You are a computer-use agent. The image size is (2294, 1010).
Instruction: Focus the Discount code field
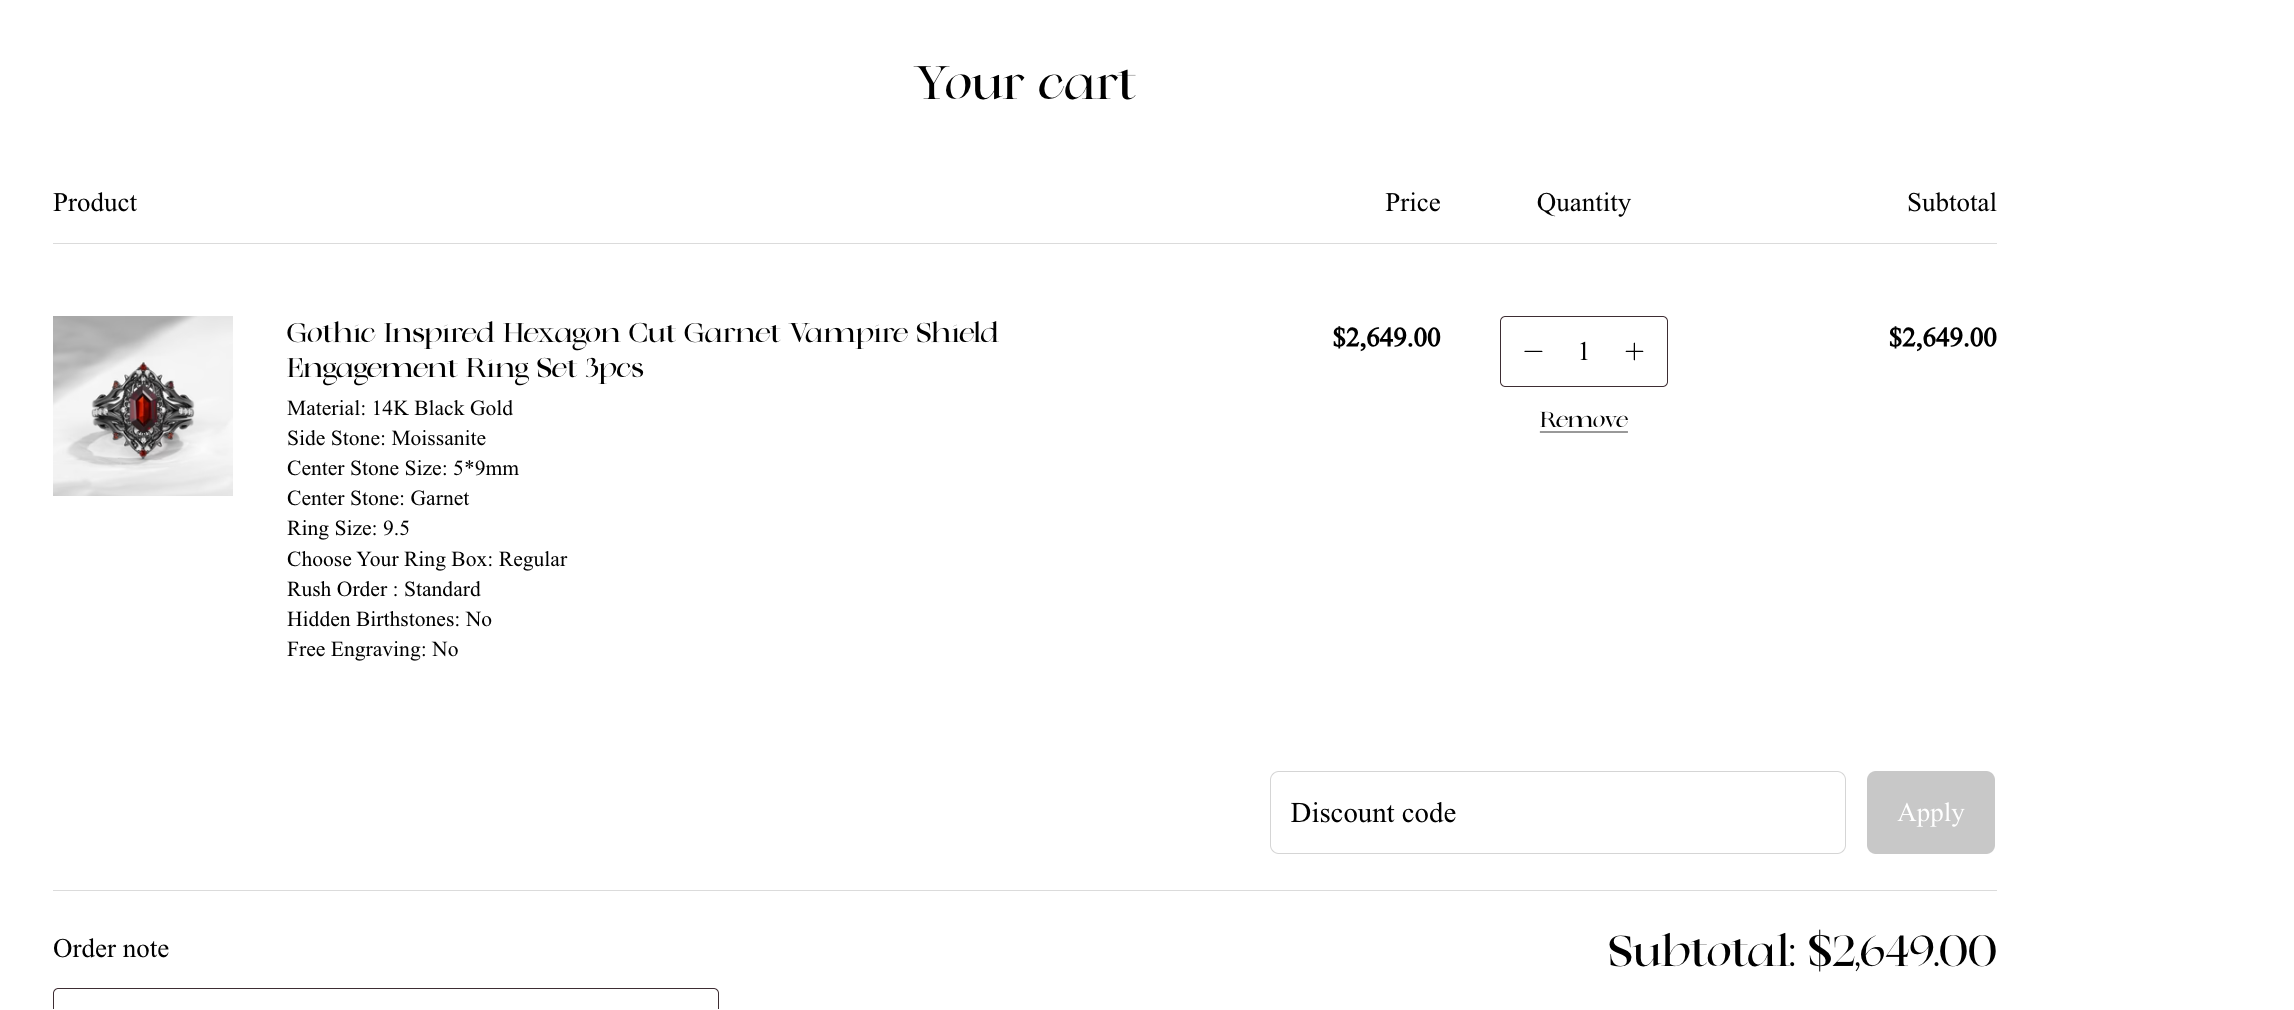coord(1557,813)
